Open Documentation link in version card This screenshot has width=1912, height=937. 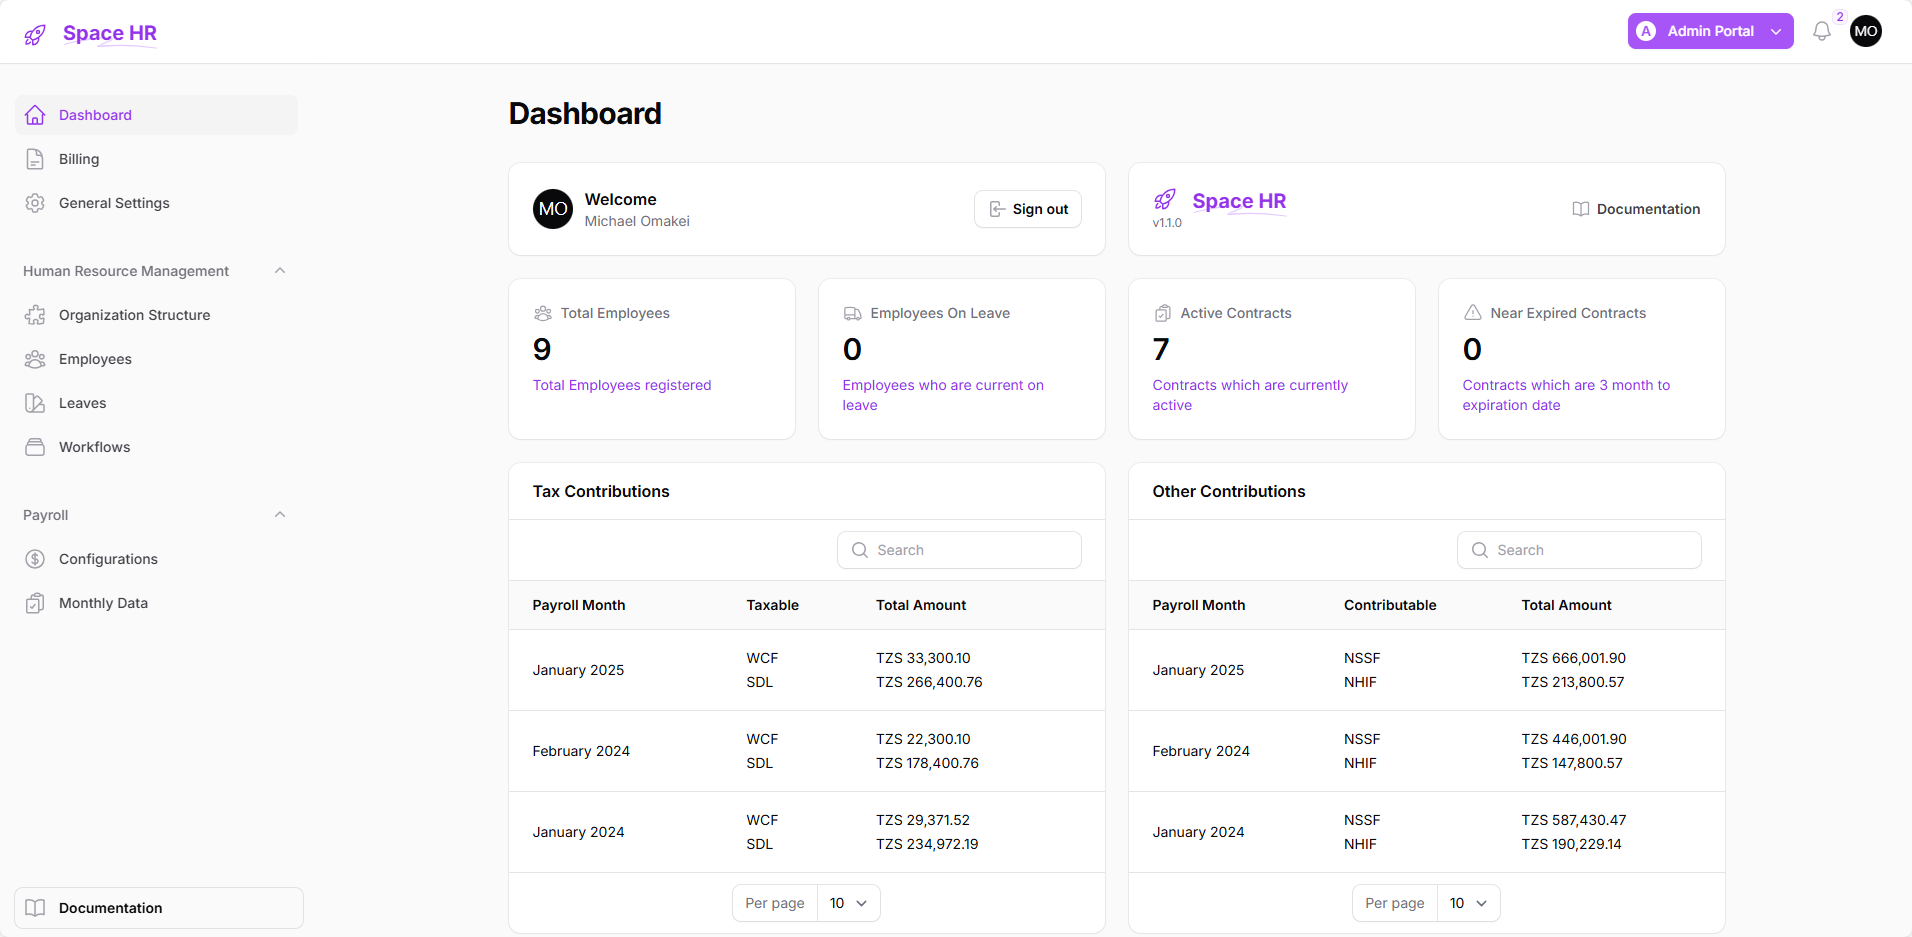click(1636, 209)
